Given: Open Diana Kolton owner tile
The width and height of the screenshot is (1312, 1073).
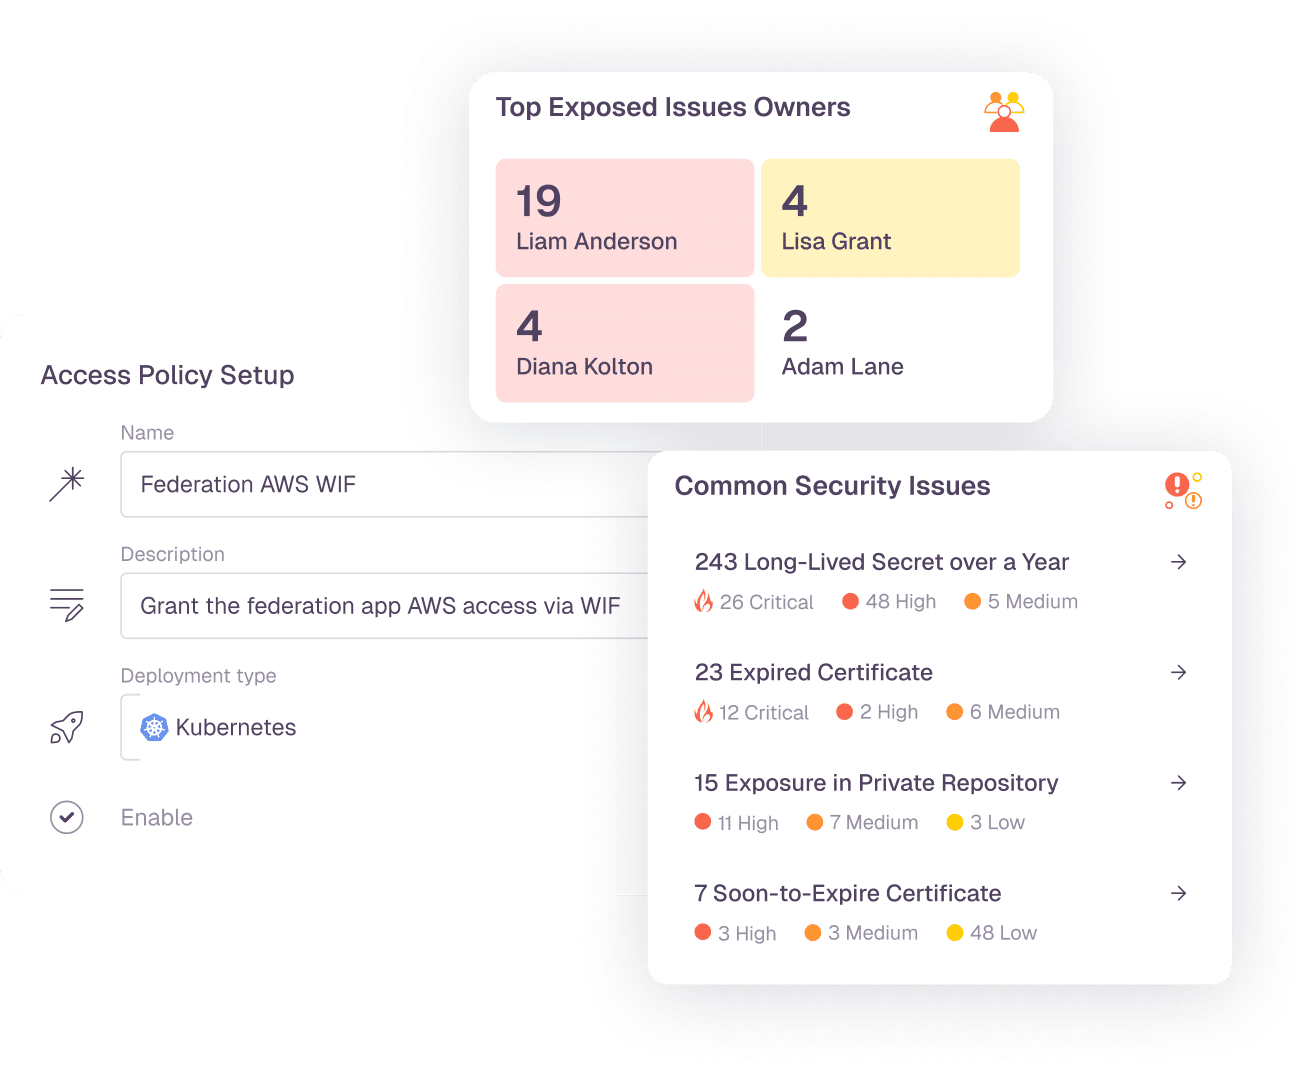Looking at the screenshot, I should coord(625,343).
